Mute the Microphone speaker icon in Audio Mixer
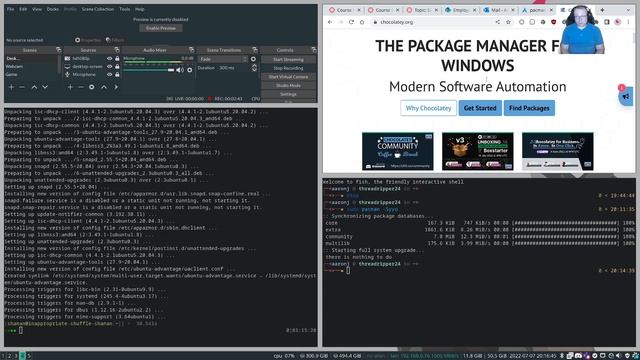Screen dimensions: 640x360 [x=180, y=70]
